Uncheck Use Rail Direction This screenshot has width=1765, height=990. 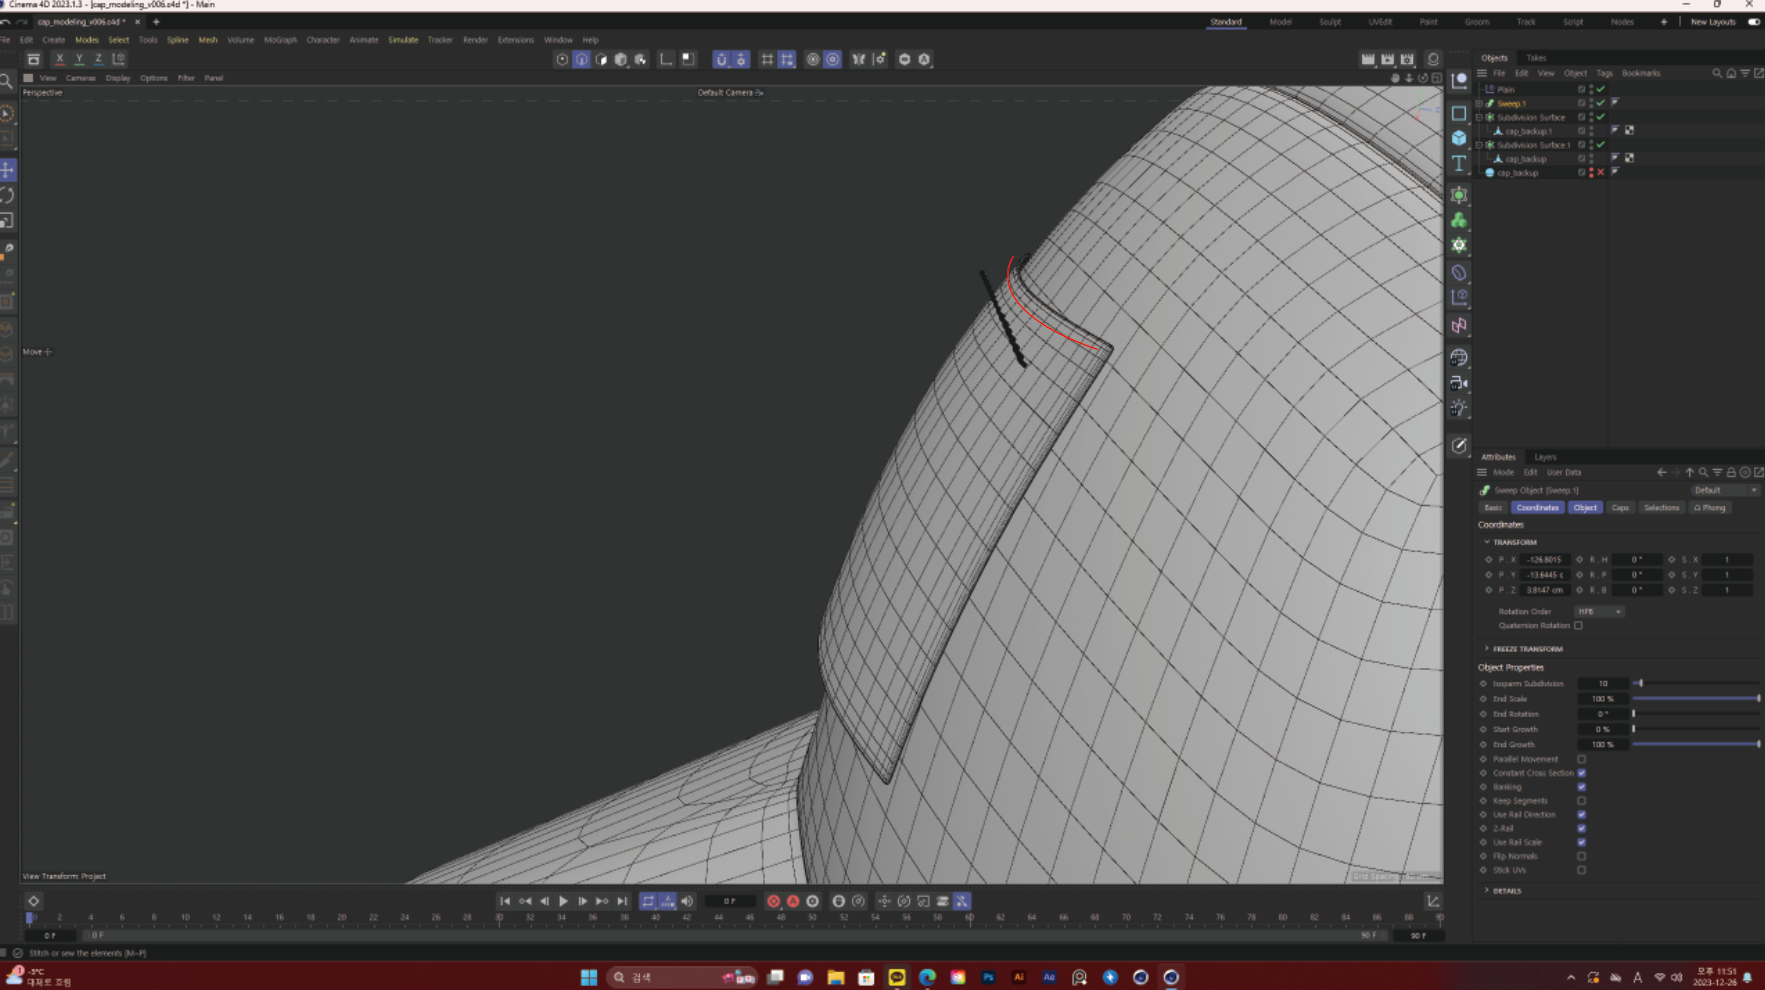[1582, 815]
